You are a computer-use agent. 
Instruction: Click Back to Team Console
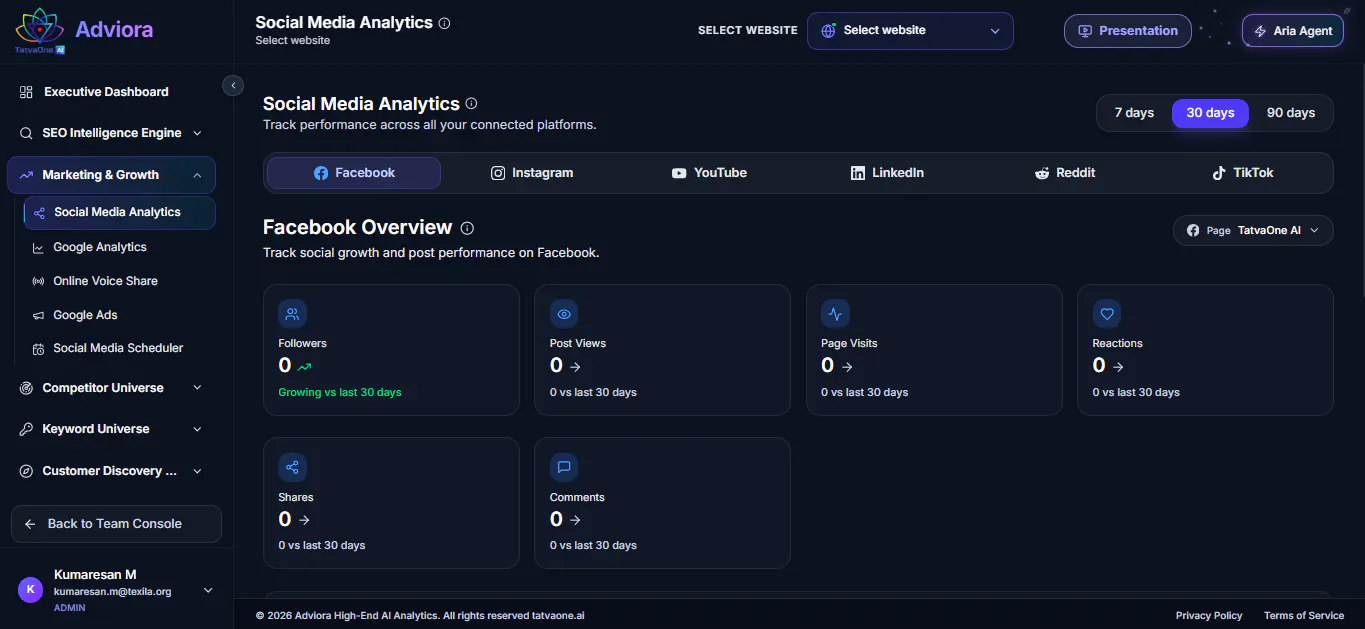(x=116, y=524)
